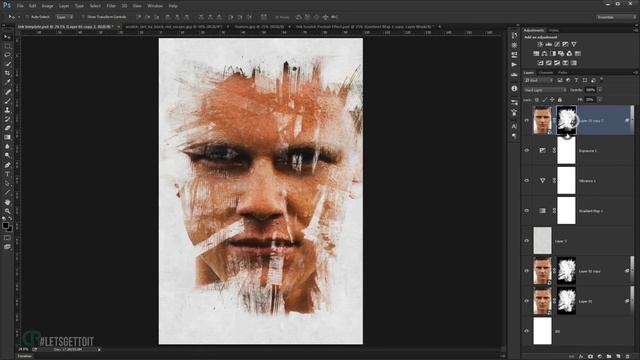The height and width of the screenshot is (360, 640).
Task: Click the foreground color swatch
Action: pyautogui.click(x=5, y=225)
